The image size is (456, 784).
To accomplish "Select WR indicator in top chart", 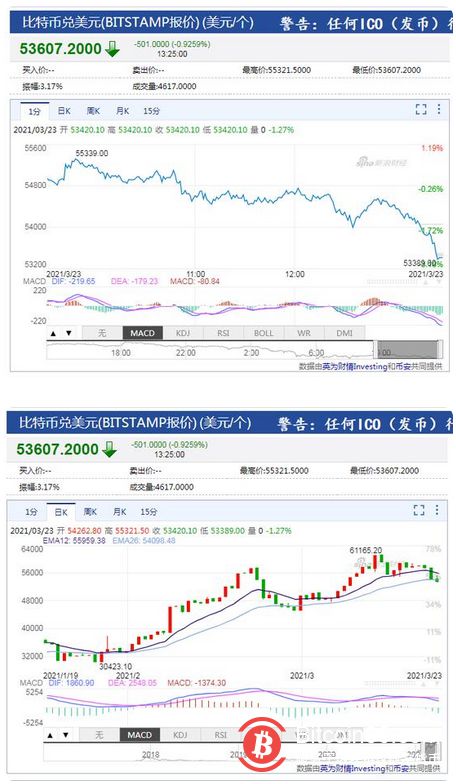I will coord(304,333).
